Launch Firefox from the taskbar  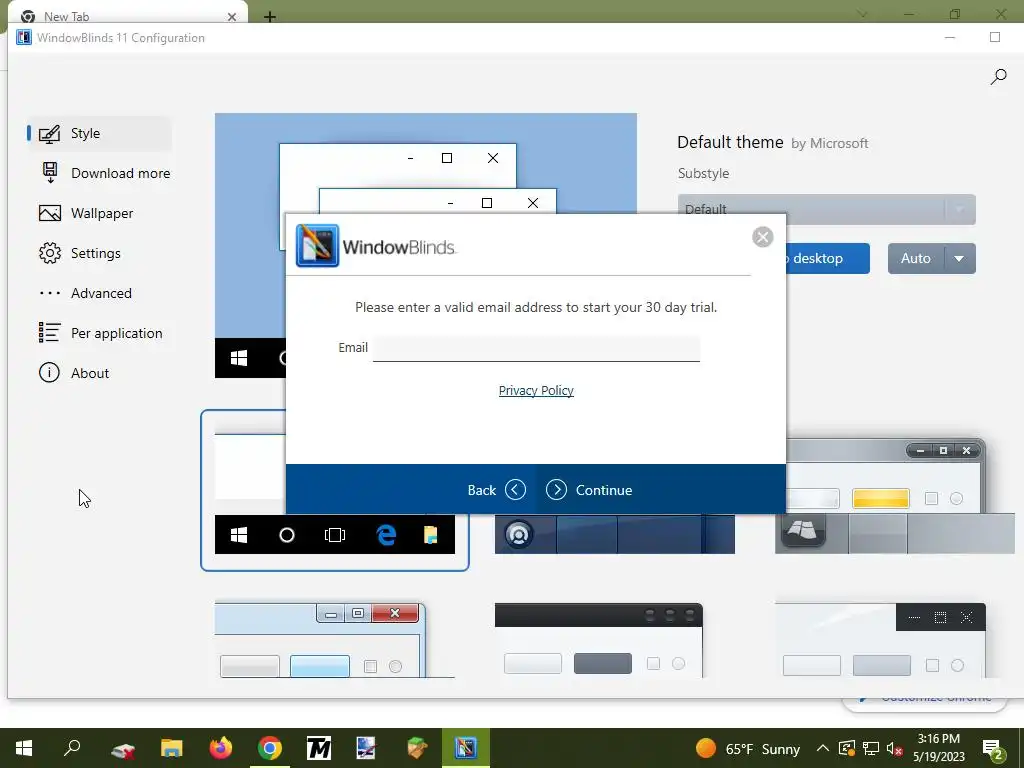coord(221,748)
